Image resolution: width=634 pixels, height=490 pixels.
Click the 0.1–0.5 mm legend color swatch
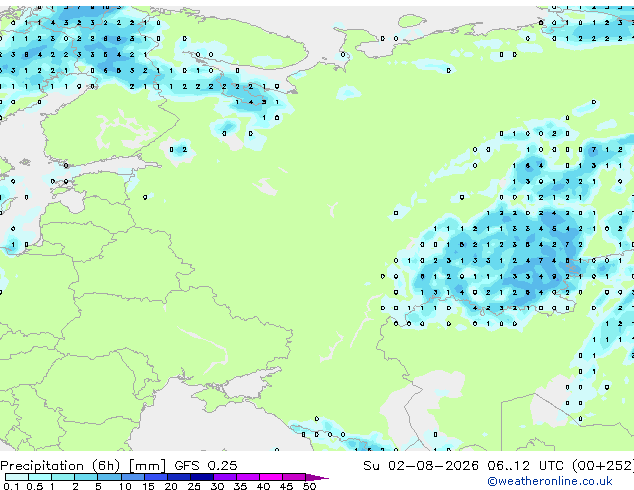pos(17,477)
